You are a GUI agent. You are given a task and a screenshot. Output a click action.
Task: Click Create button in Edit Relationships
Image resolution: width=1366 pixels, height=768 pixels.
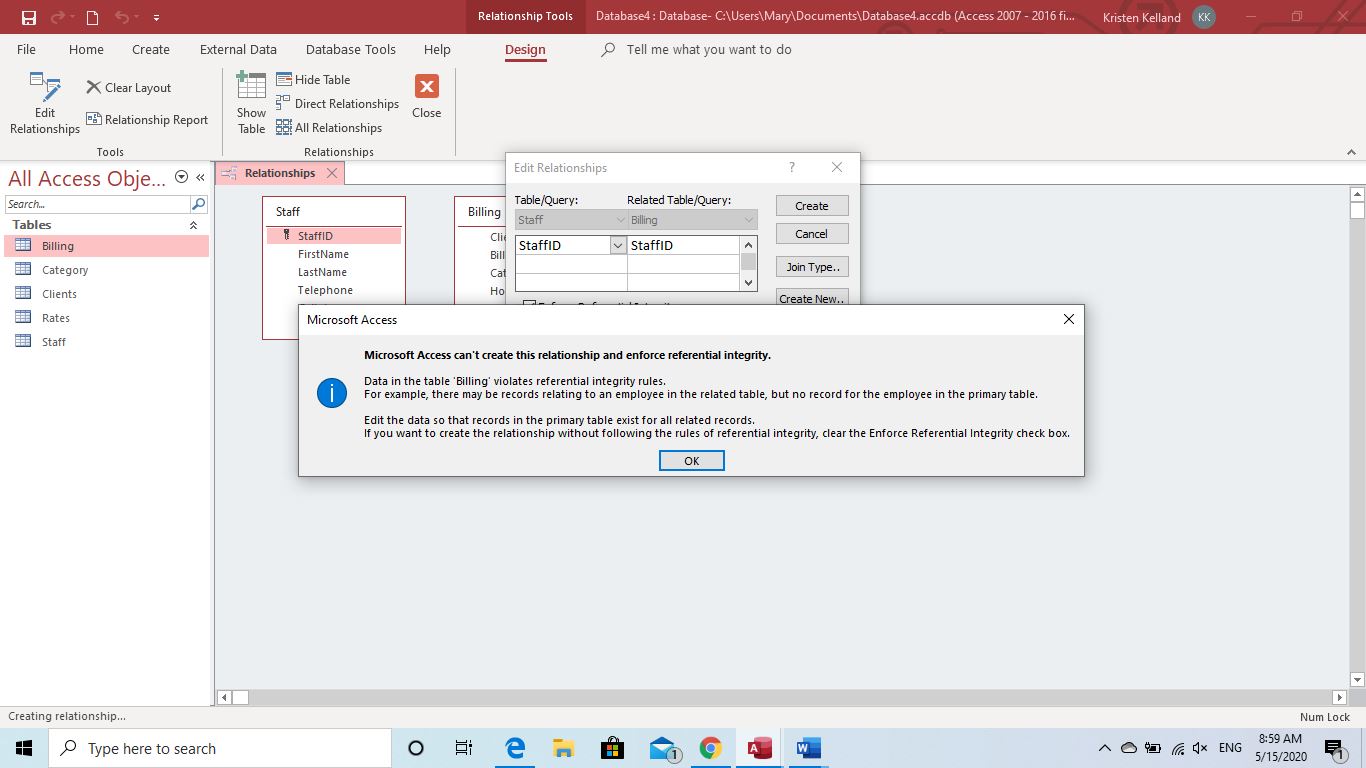[x=812, y=206]
